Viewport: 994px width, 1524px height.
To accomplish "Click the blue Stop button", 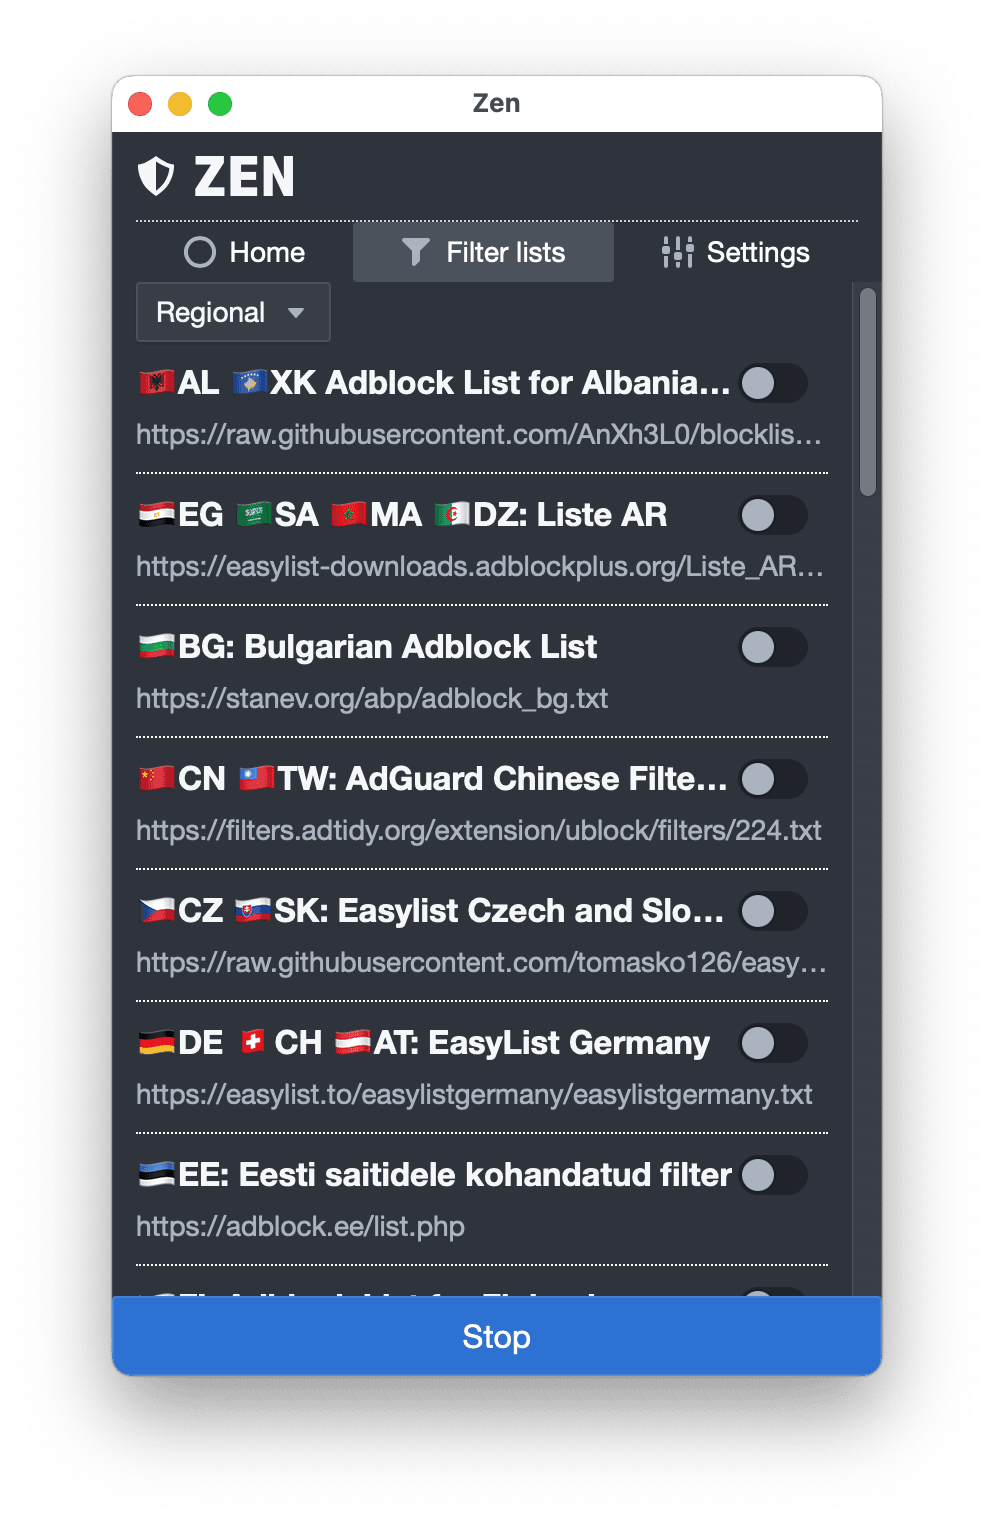I will coord(497,1336).
